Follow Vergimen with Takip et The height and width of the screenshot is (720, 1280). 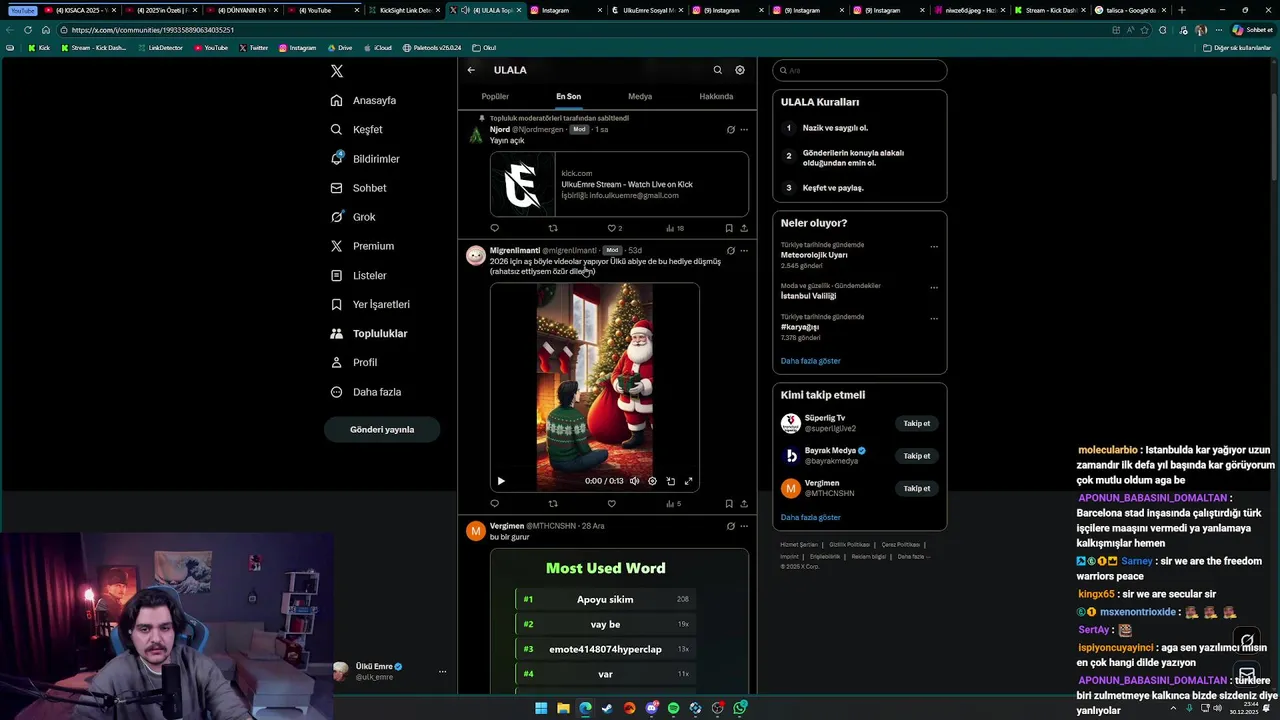pyautogui.click(x=917, y=489)
